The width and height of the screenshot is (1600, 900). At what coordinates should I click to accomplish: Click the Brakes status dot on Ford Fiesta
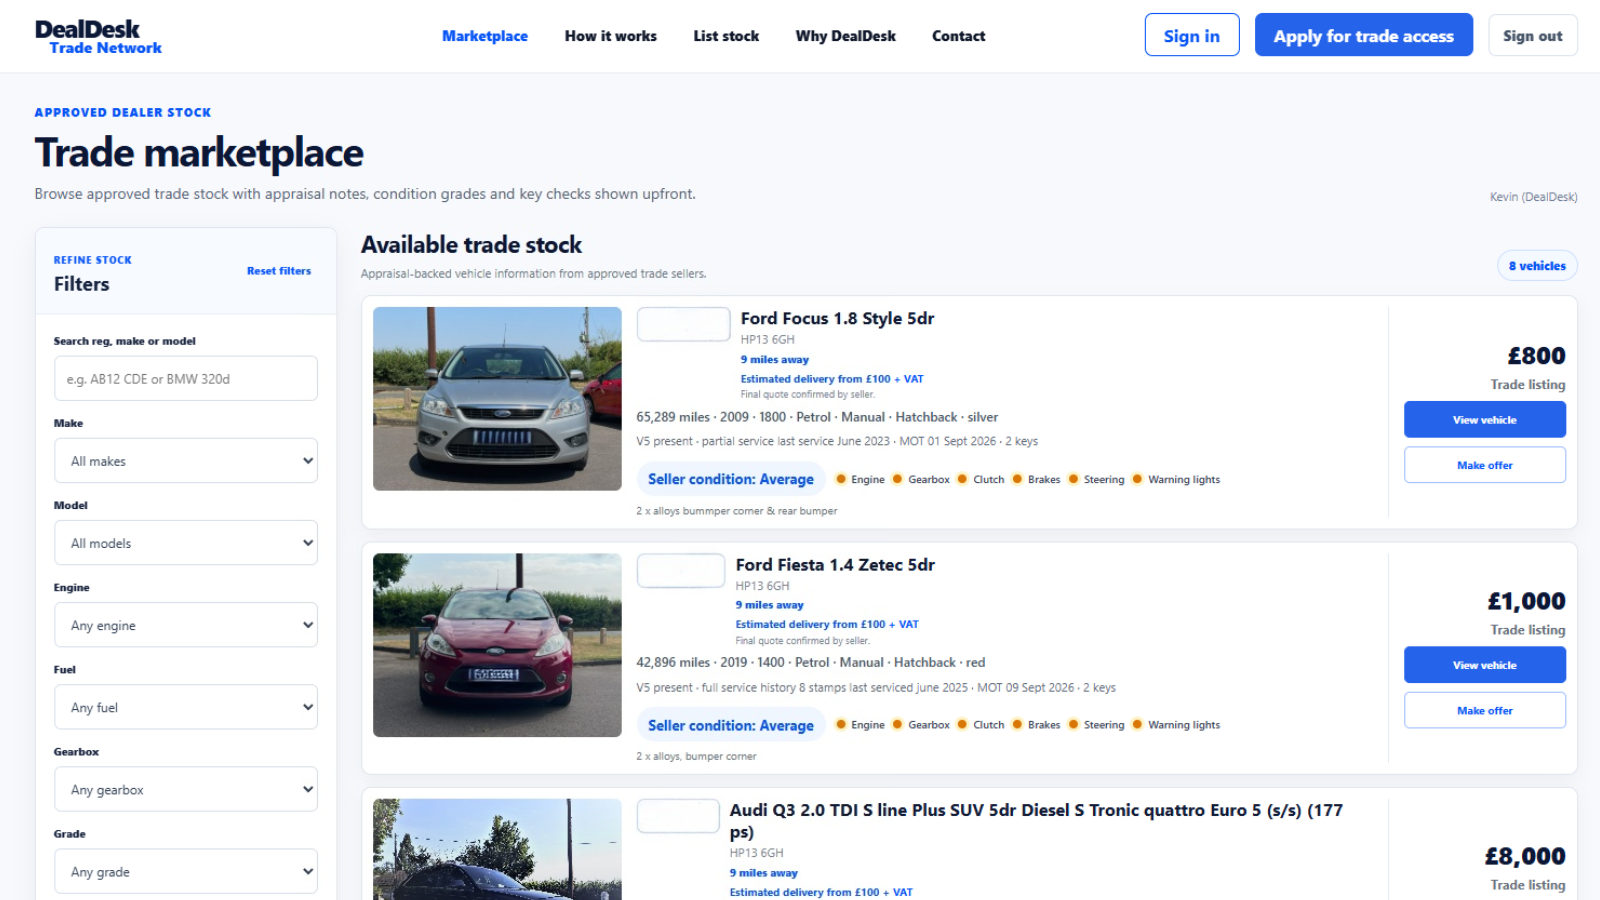(x=1018, y=725)
